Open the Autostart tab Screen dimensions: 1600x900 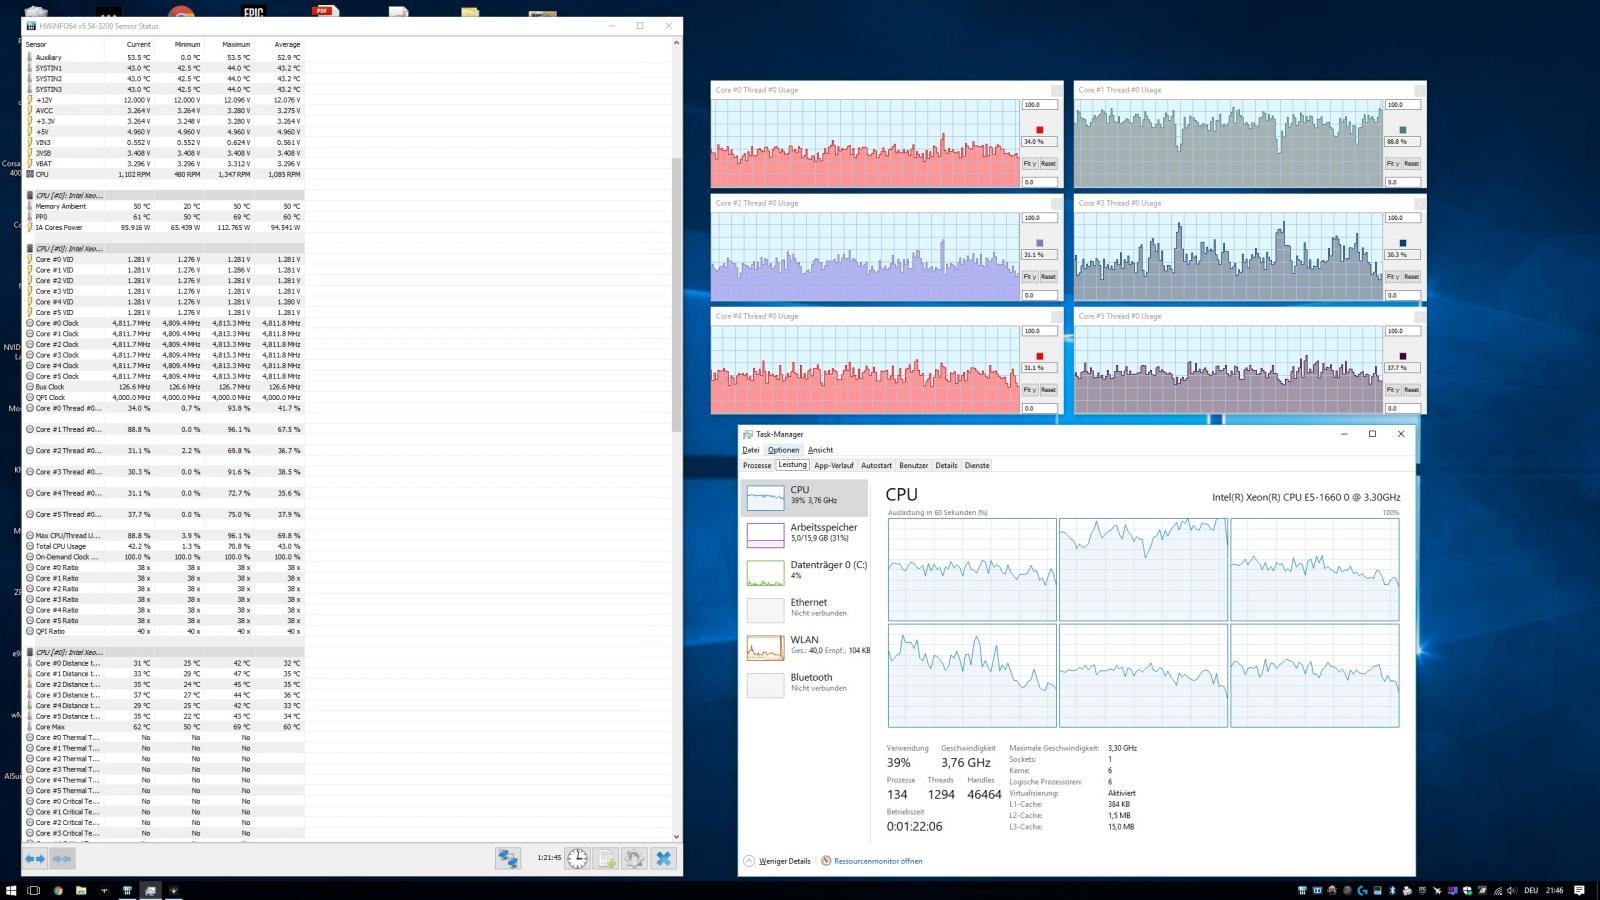(876, 465)
